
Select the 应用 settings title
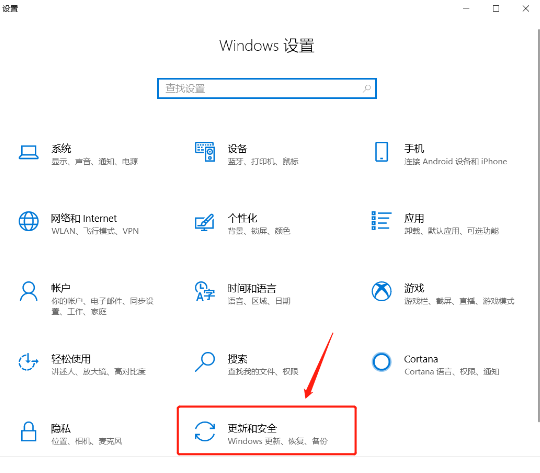pyautogui.click(x=414, y=218)
